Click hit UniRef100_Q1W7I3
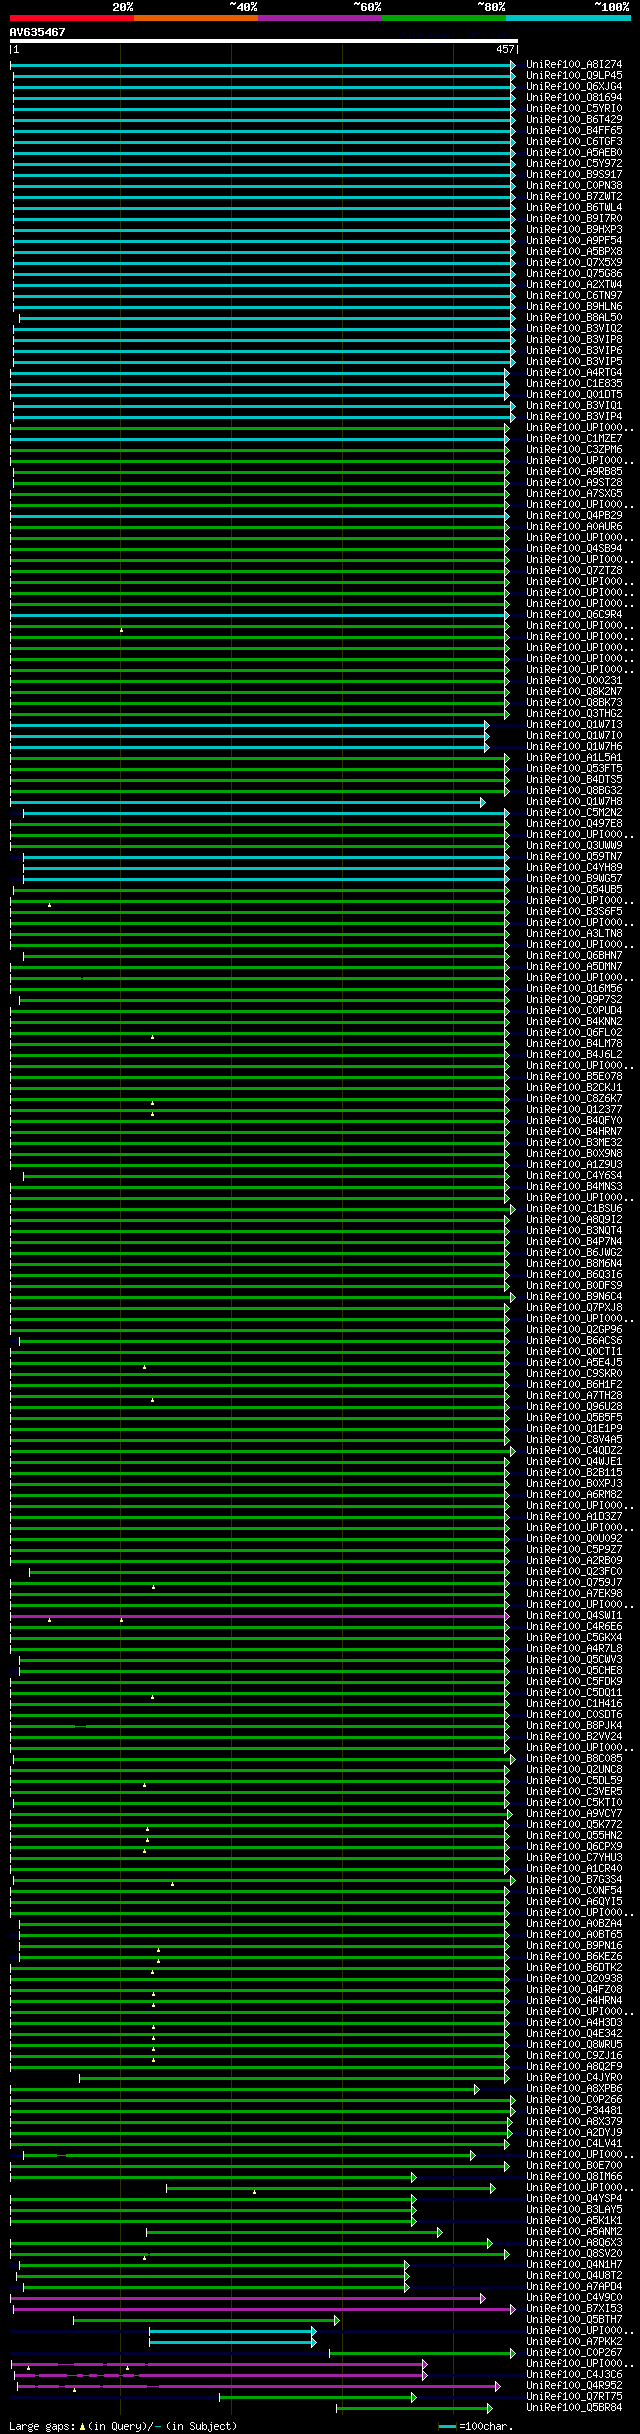This screenshot has width=640, height=2434. pos(574,724)
